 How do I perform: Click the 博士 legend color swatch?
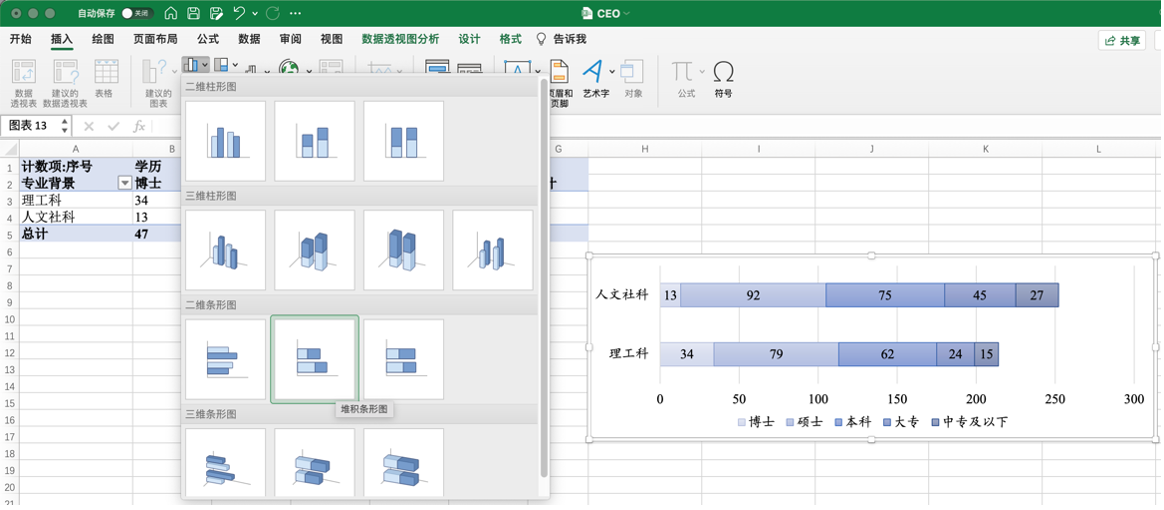741,422
